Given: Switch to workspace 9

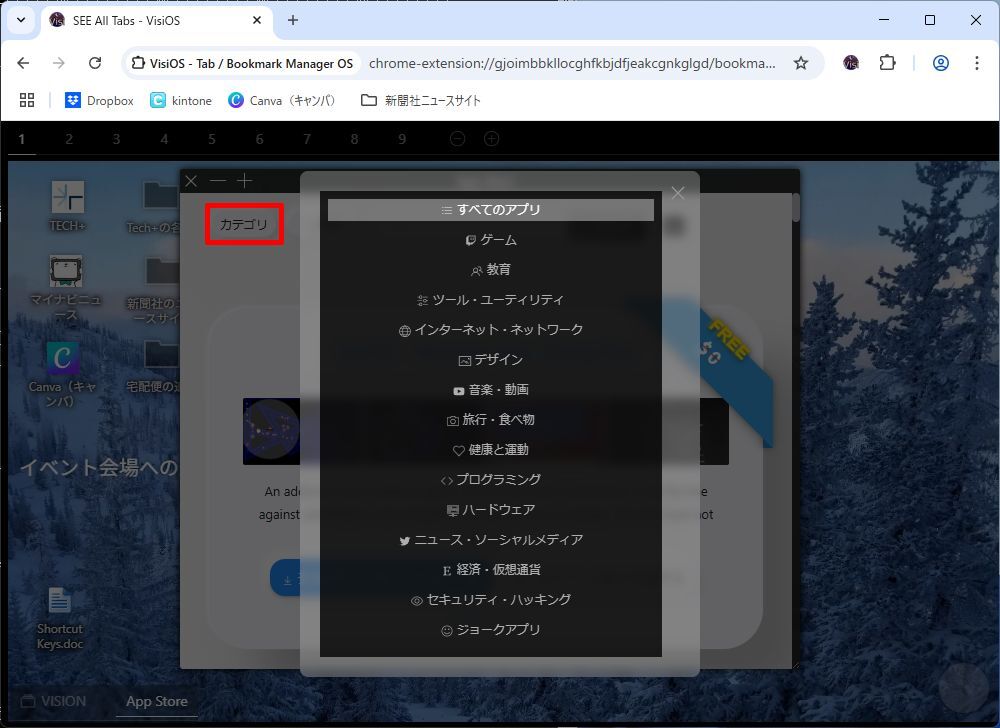Looking at the screenshot, I should click(402, 139).
